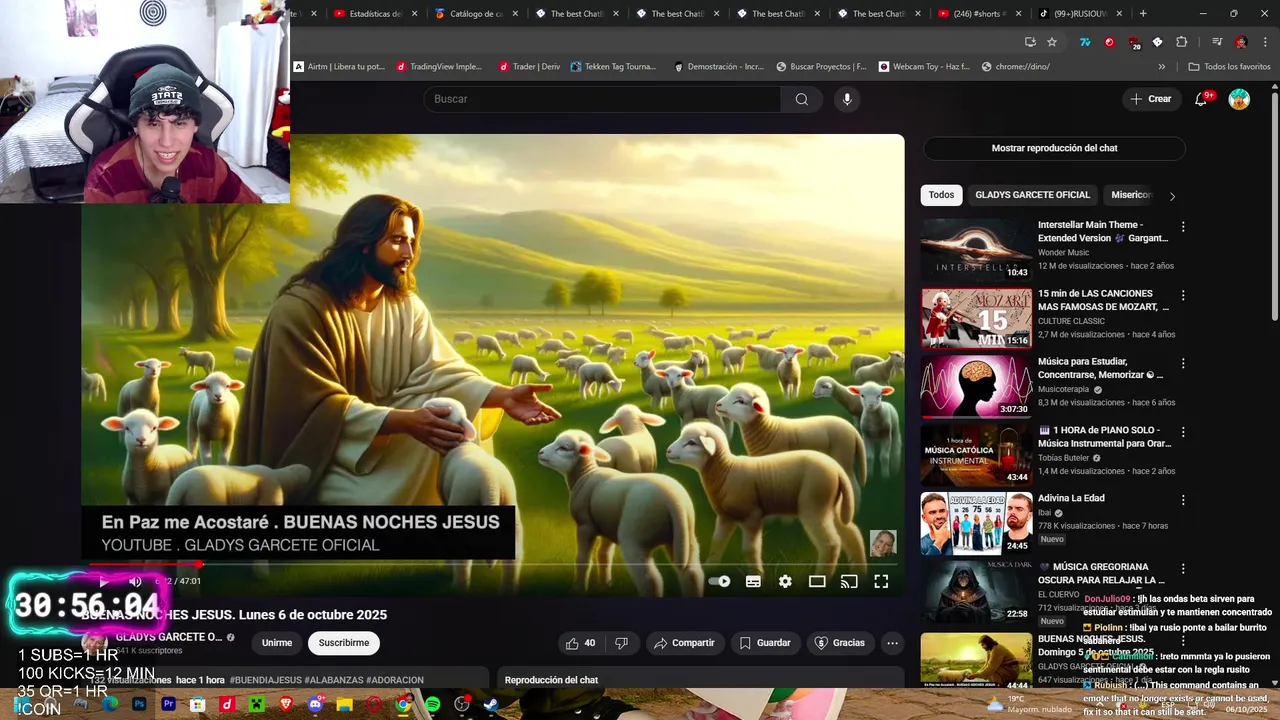The image size is (1280, 720).
Task: Click the video progress bar
Action: pyautogui.click(x=492, y=564)
